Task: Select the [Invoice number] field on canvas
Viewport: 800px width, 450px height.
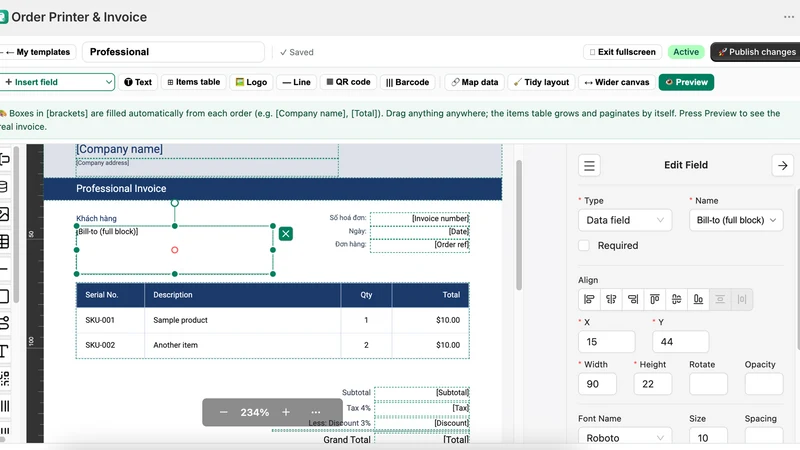Action: pyautogui.click(x=420, y=218)
